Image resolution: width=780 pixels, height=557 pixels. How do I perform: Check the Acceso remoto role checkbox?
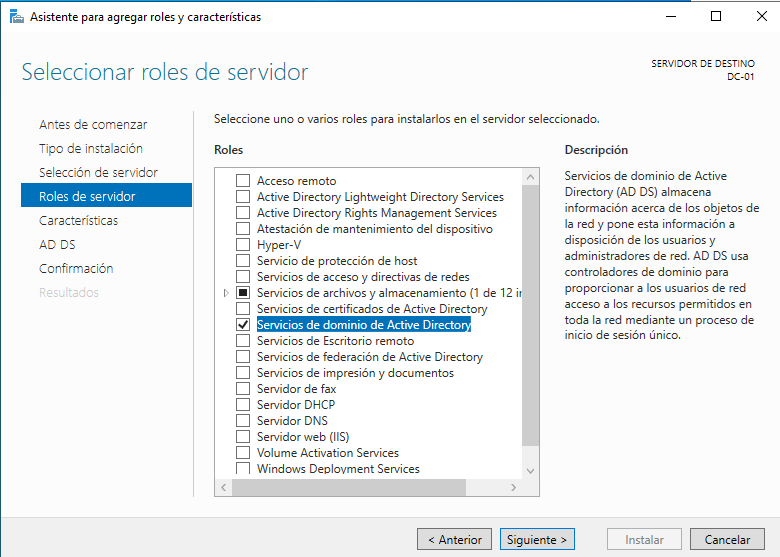pyautogui.click(x=243, y=181)
